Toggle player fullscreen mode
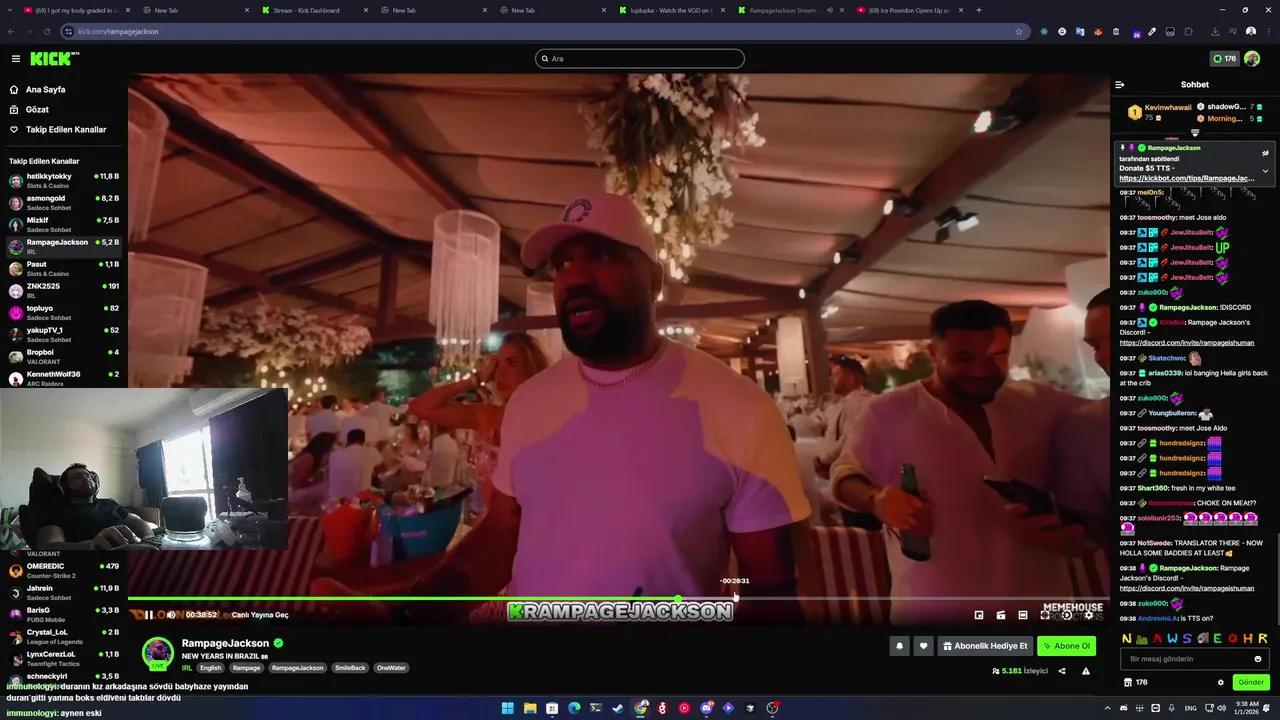1280x720 pixels. pyautogui.click(x=1045, y=615)
